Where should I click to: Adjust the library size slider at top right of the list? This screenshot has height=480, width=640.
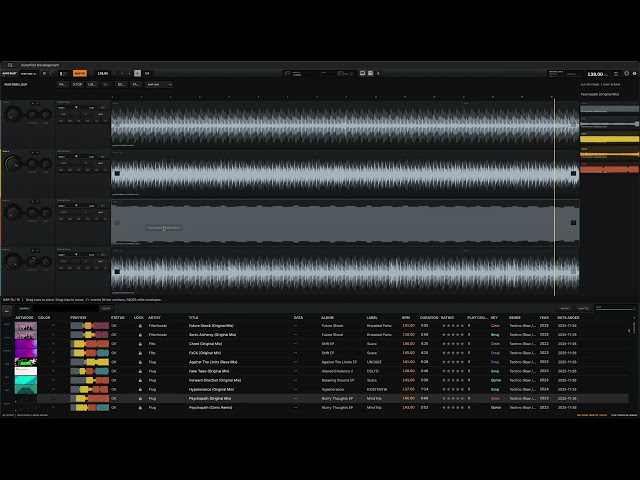click(615, 309)
